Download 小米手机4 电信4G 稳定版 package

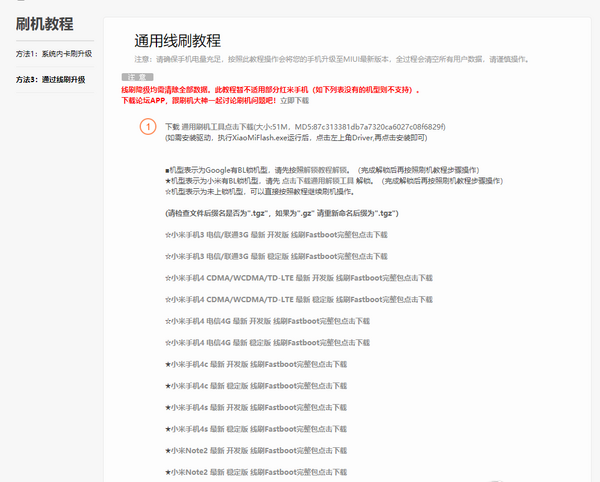point(267,342)
